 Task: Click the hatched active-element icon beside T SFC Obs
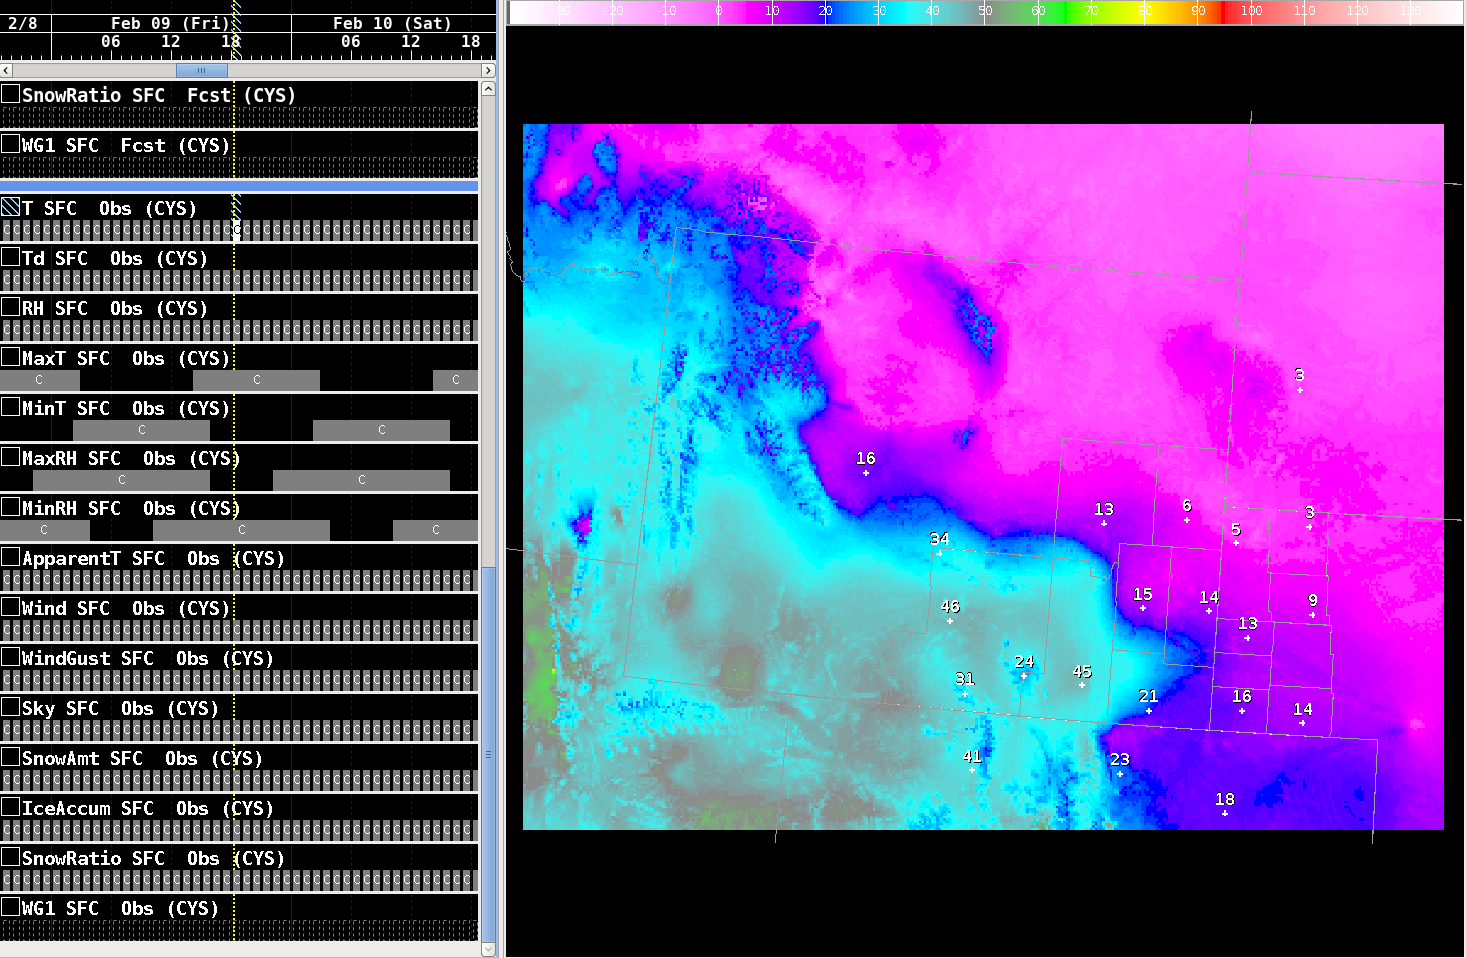pos(11,207)
